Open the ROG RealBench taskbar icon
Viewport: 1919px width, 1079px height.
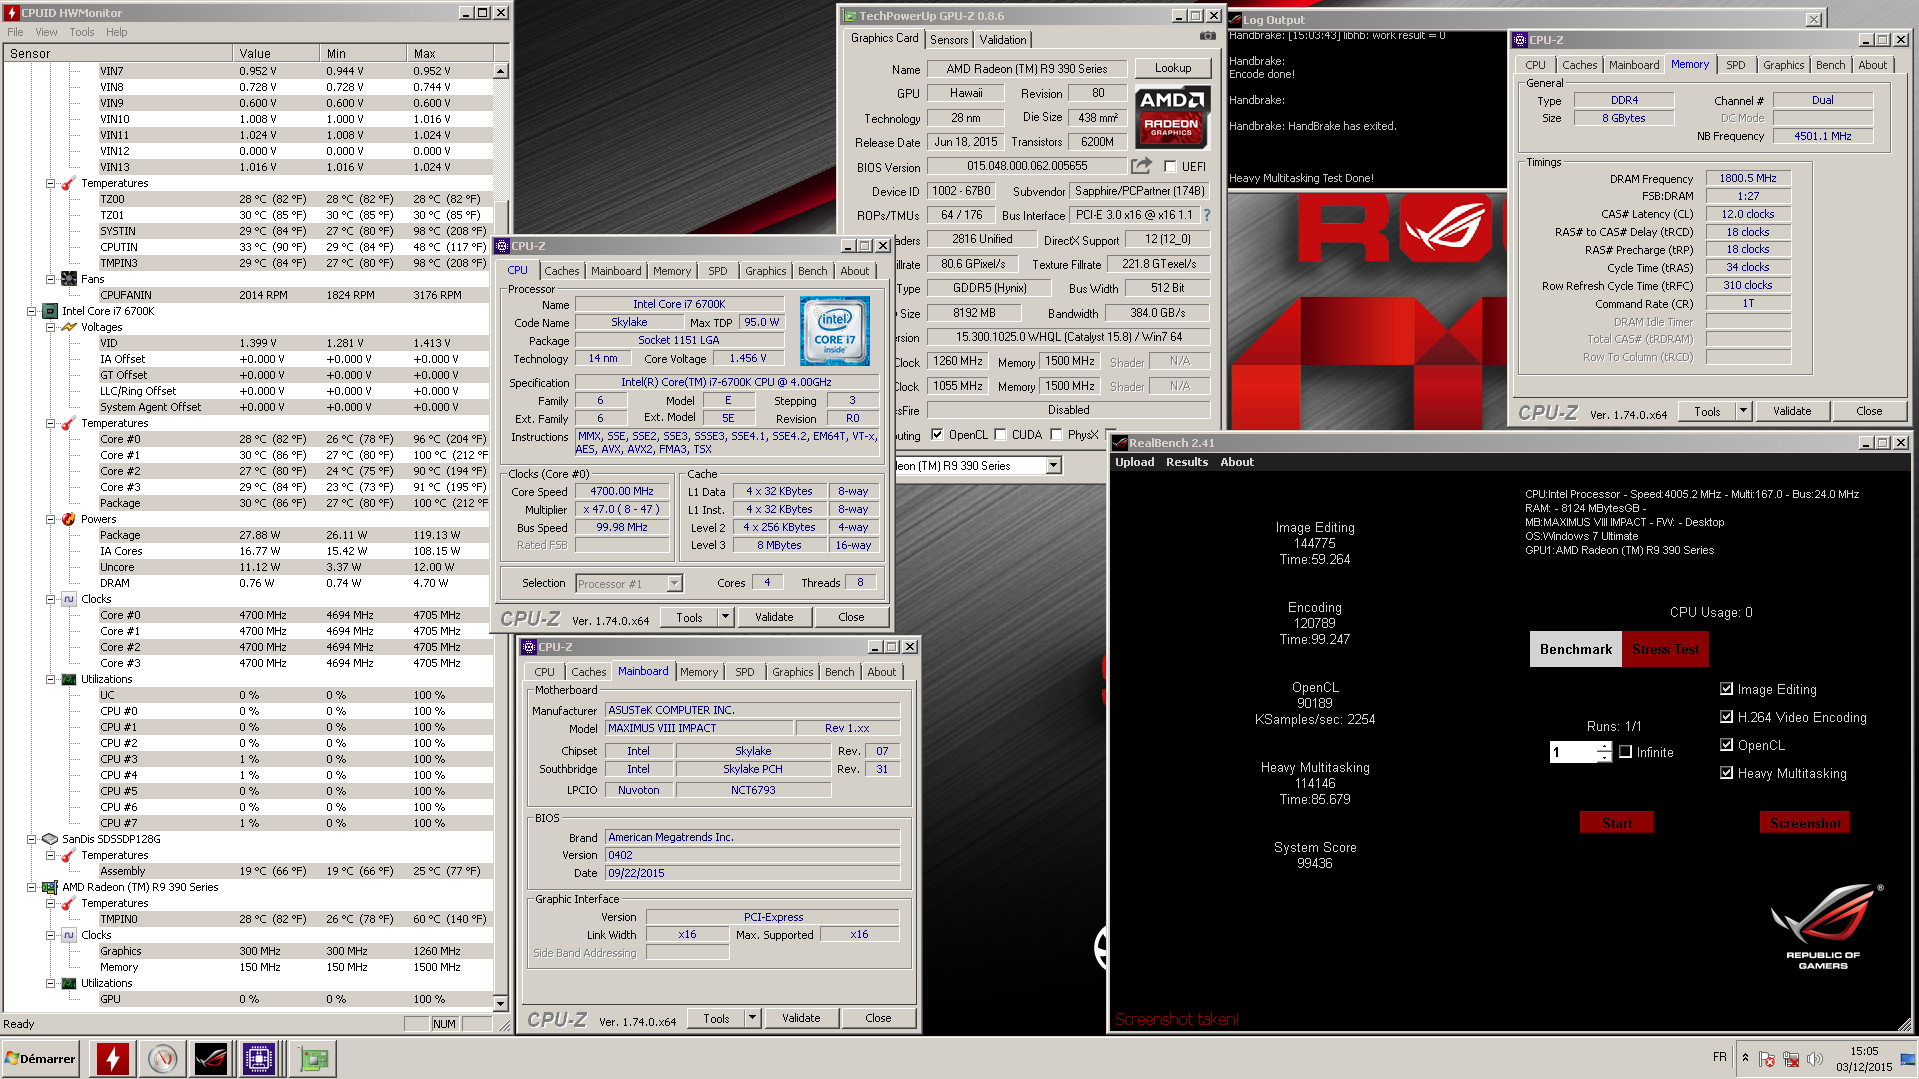tap(211, 1058)
